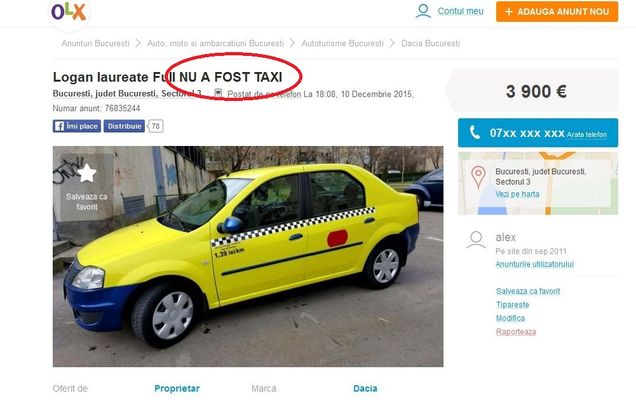This screenshot has width=636, height=400.
Task: Open Autoturisme Bucuresti breadcrumb
Action: pos(342,43)
